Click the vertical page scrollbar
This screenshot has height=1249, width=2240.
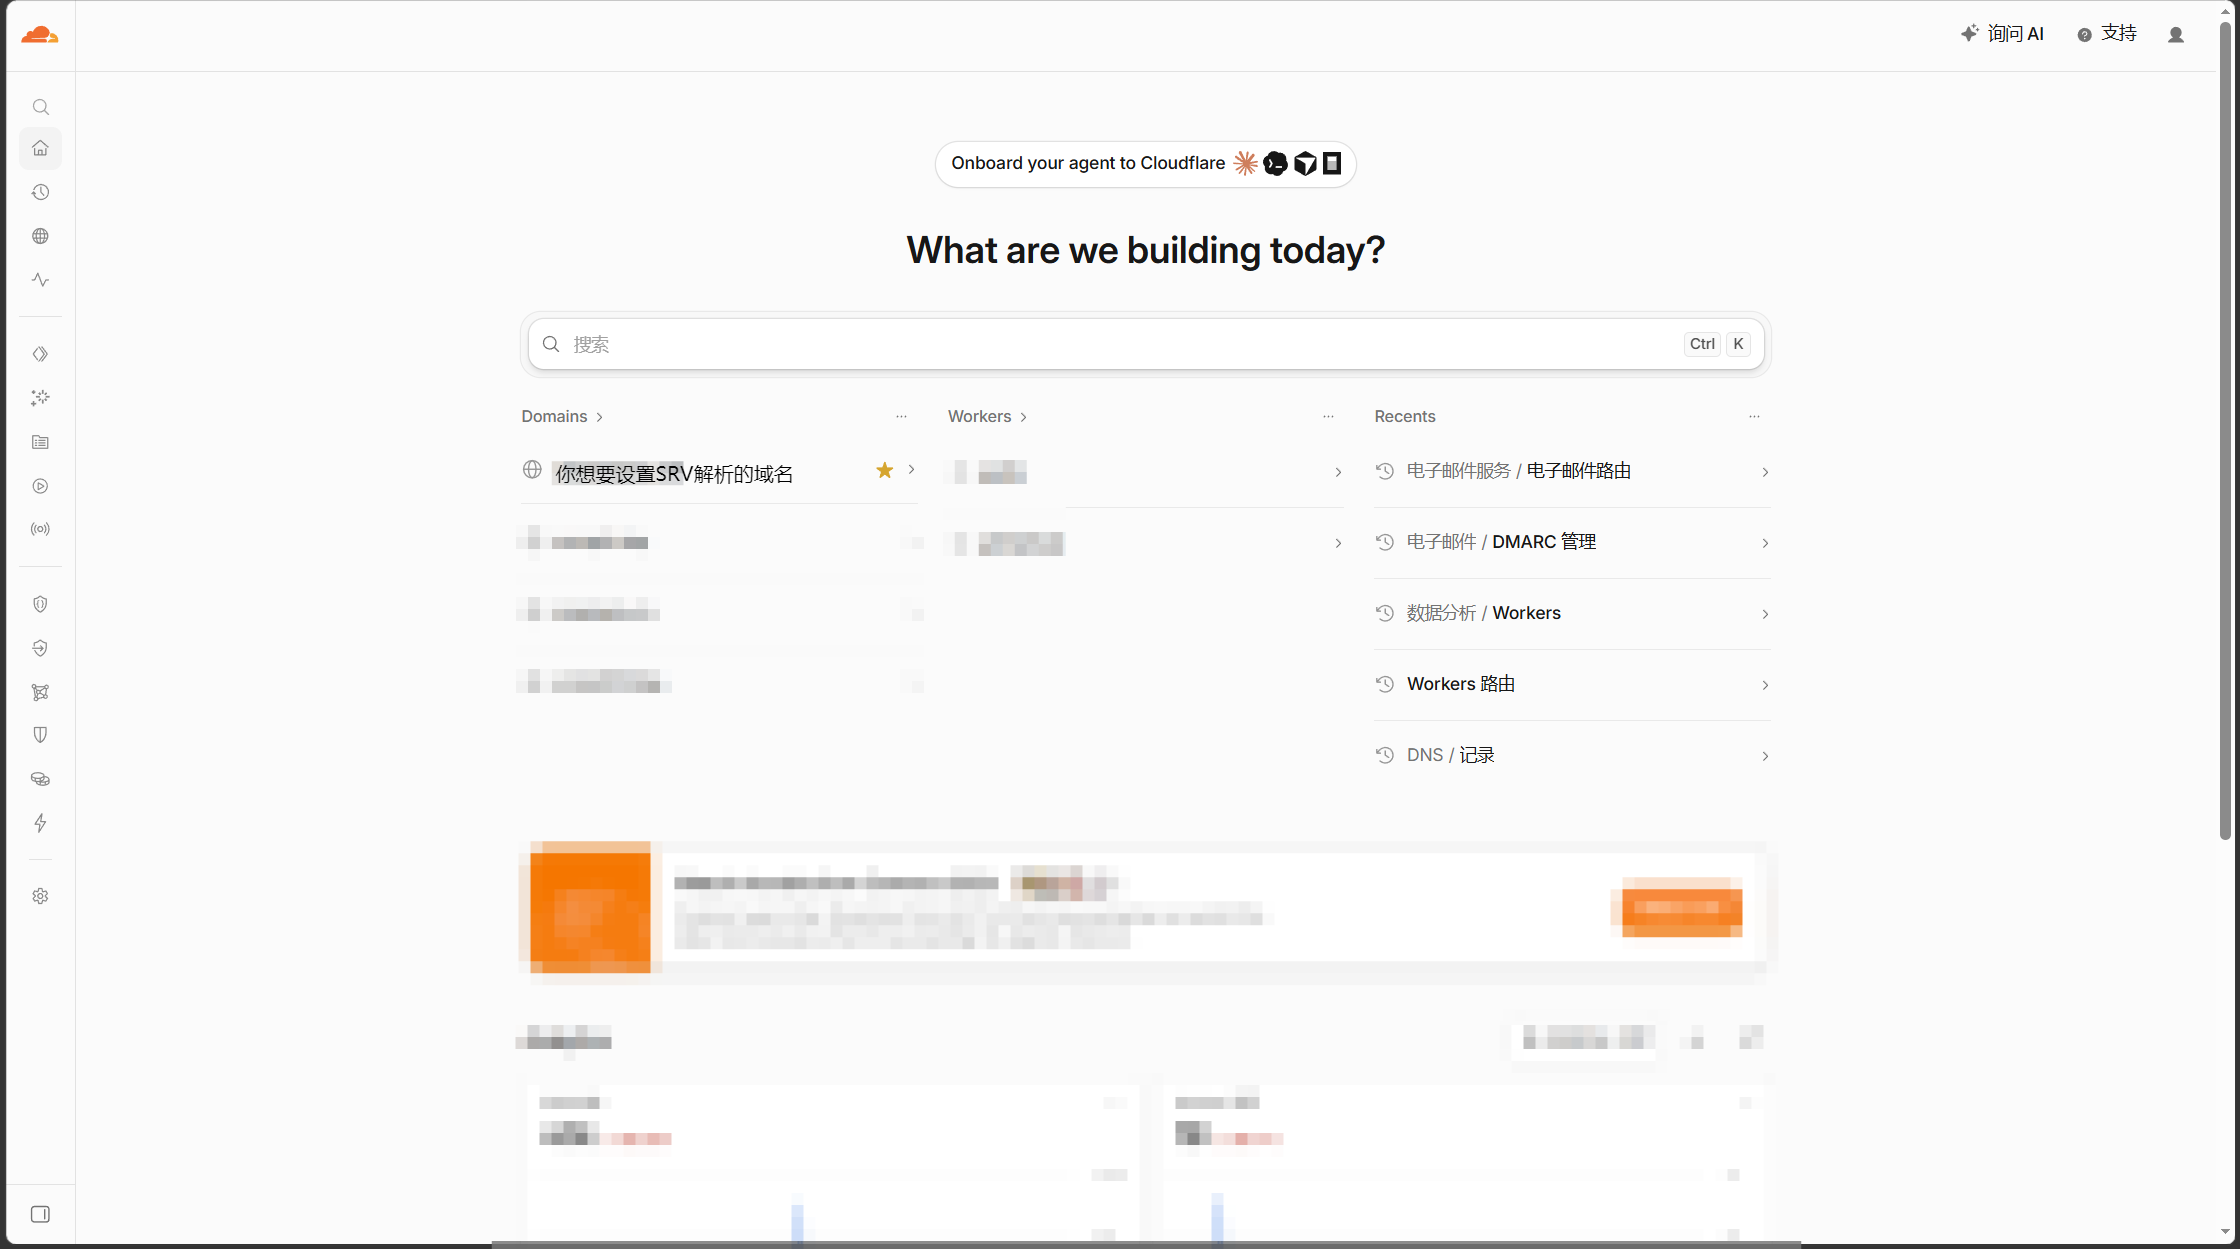2225,430
